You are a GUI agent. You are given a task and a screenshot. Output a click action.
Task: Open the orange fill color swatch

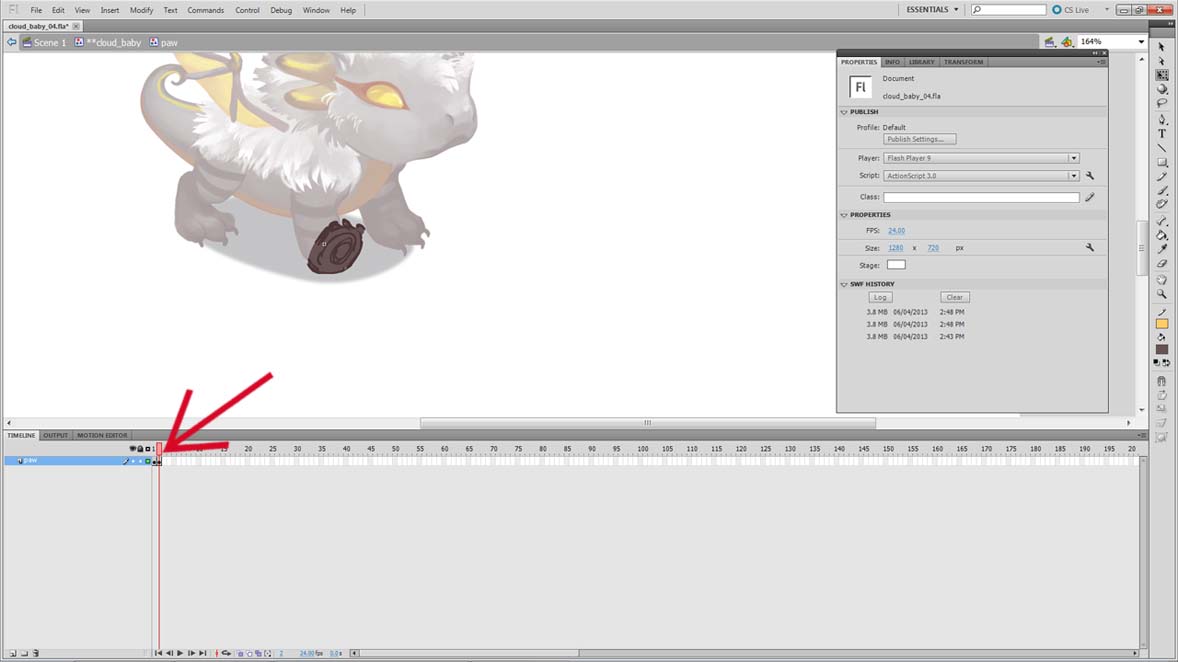point(1161,324)
